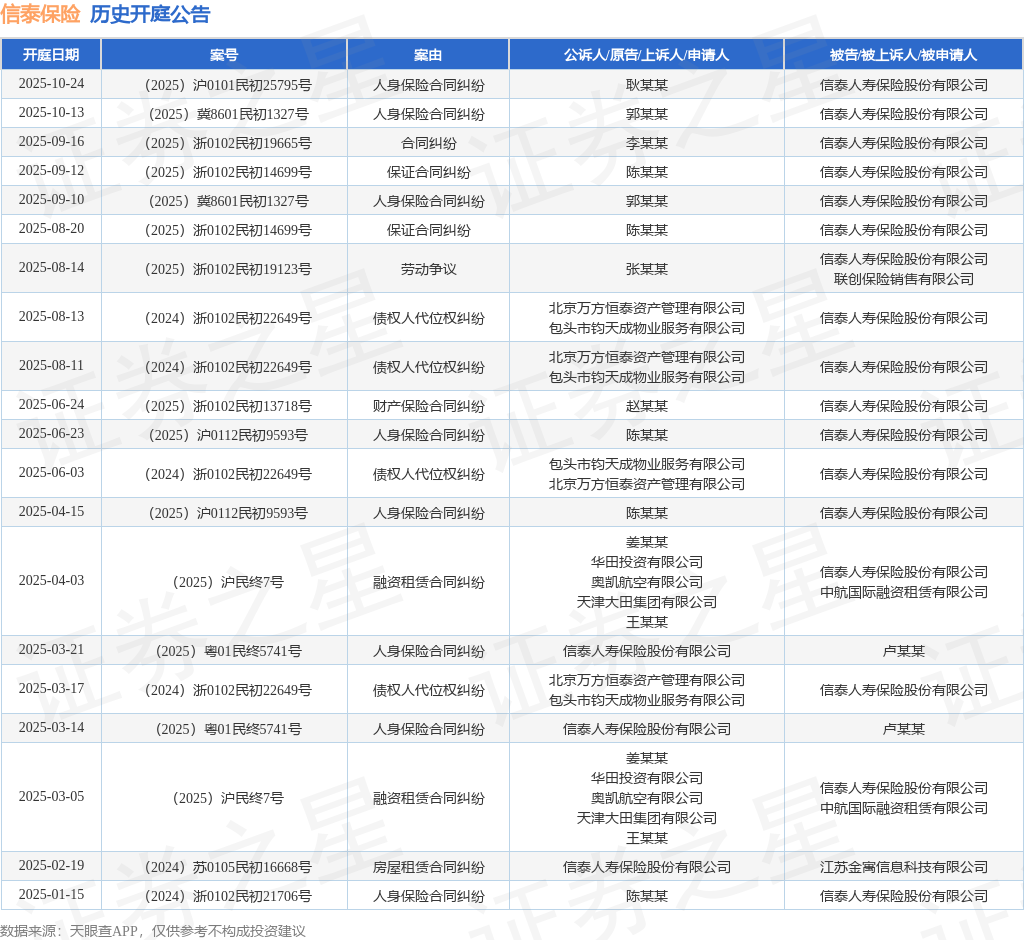1024x940 pixels.
Task: Click date cell 2025-06-03
Action: pos(51,472)
